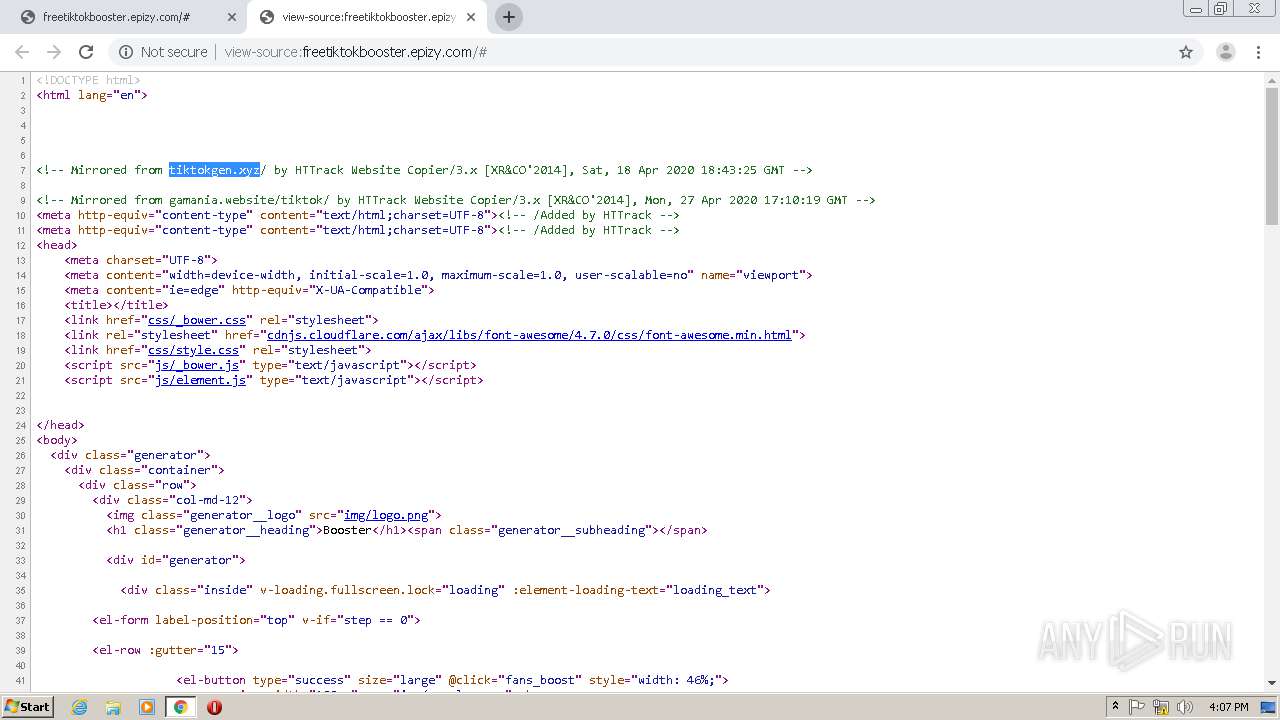Go back with the browser back arrow
1280x720 pixels.
tap(22, 52)
